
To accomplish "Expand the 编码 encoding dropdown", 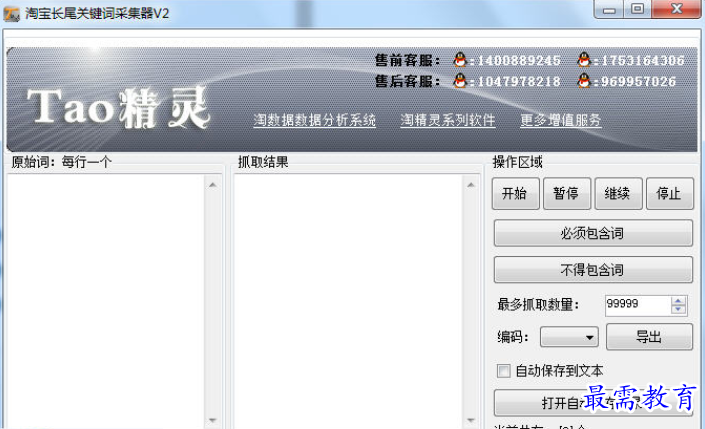I will tap(569, 337).
